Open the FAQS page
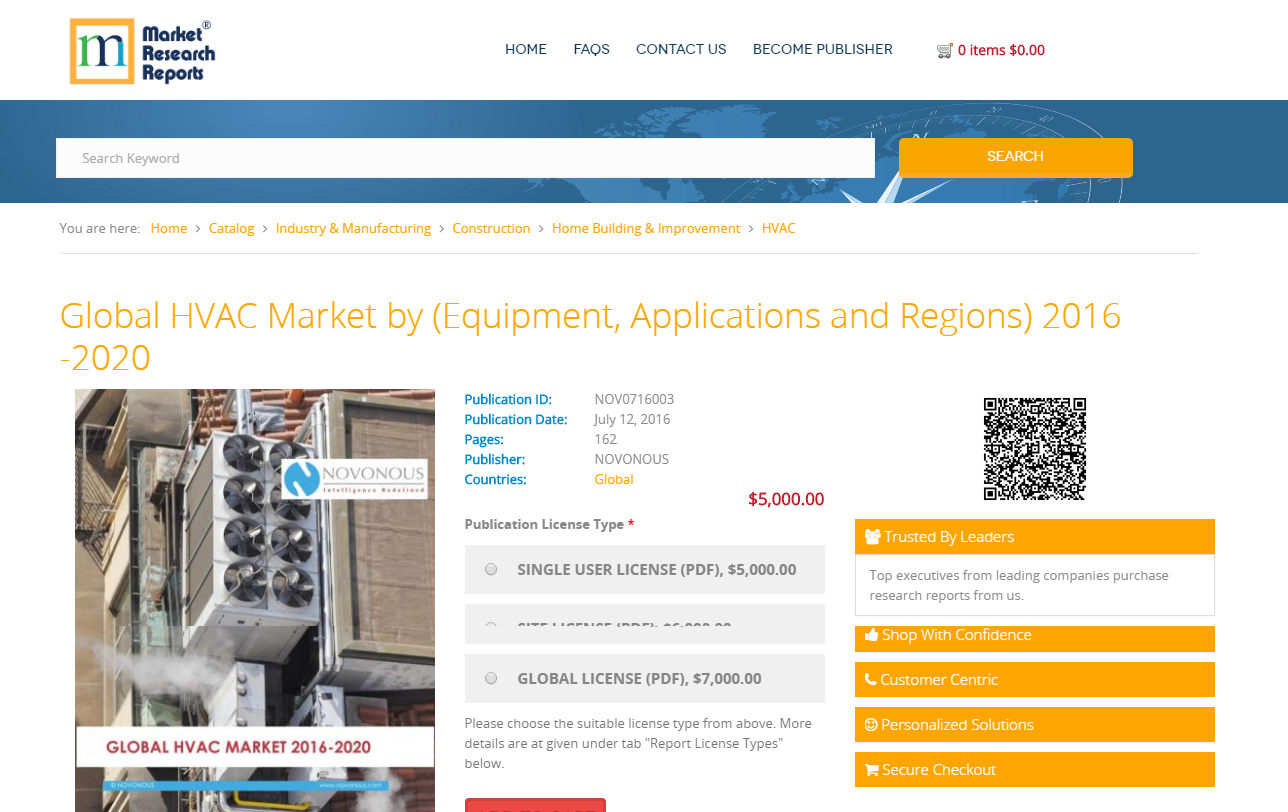Viewport: 1288px width, 812px height. (591, 49)
